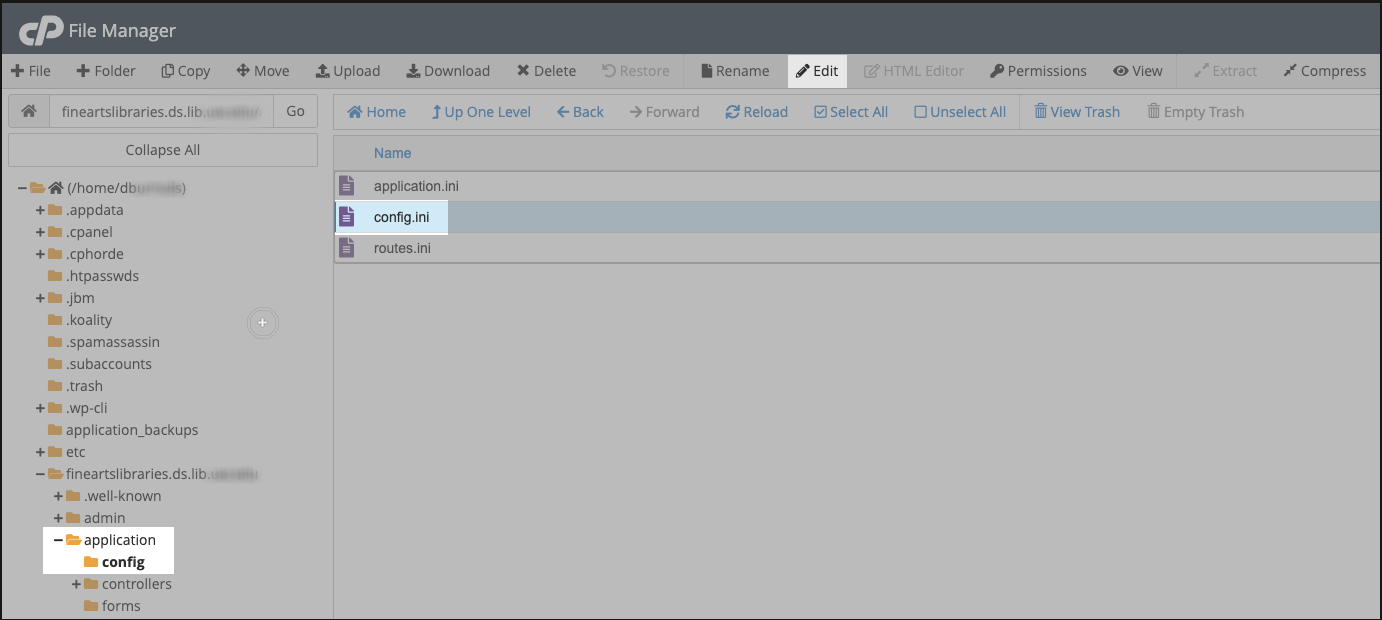Go to Home in navigation bar

(x=376, y=112)
